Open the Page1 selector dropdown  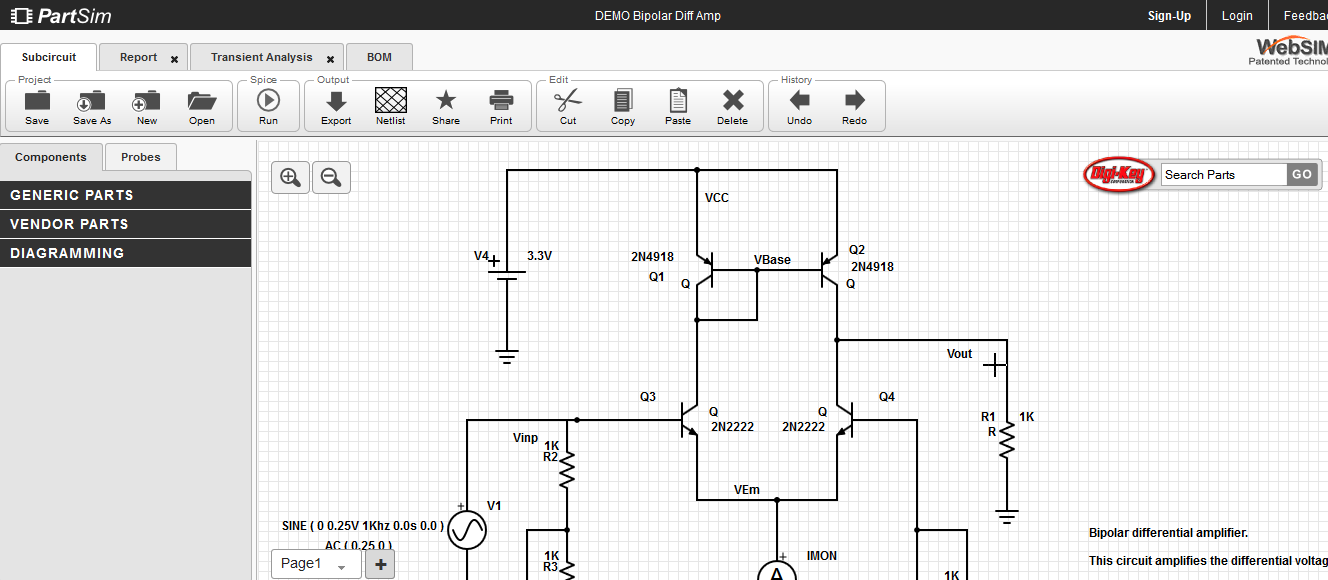(x=316, y=563)
